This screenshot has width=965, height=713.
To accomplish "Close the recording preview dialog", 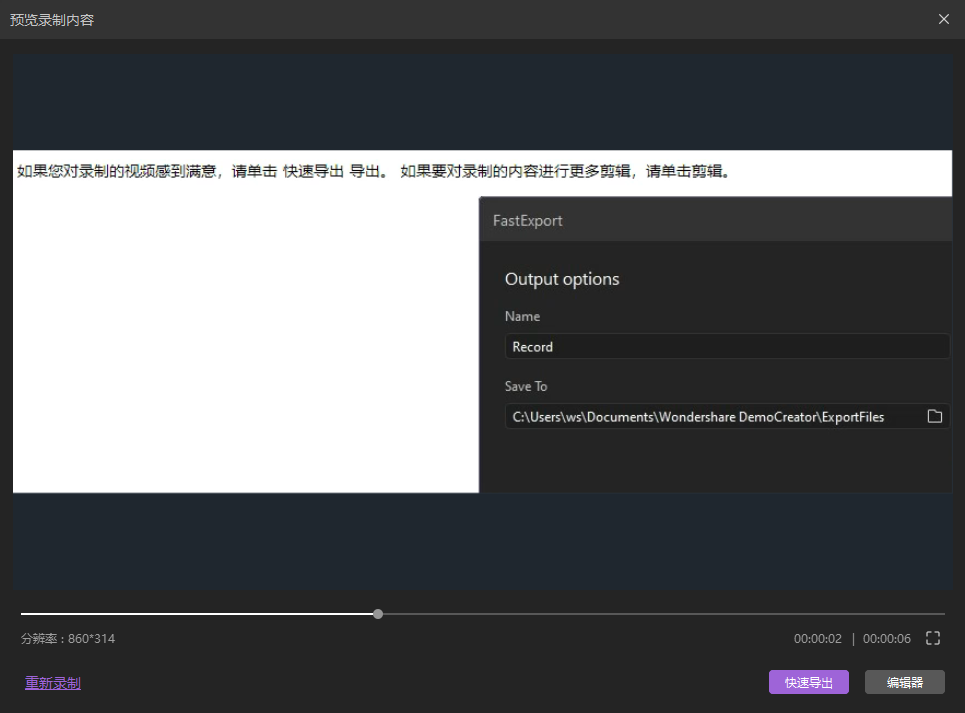I will (943, 19).
